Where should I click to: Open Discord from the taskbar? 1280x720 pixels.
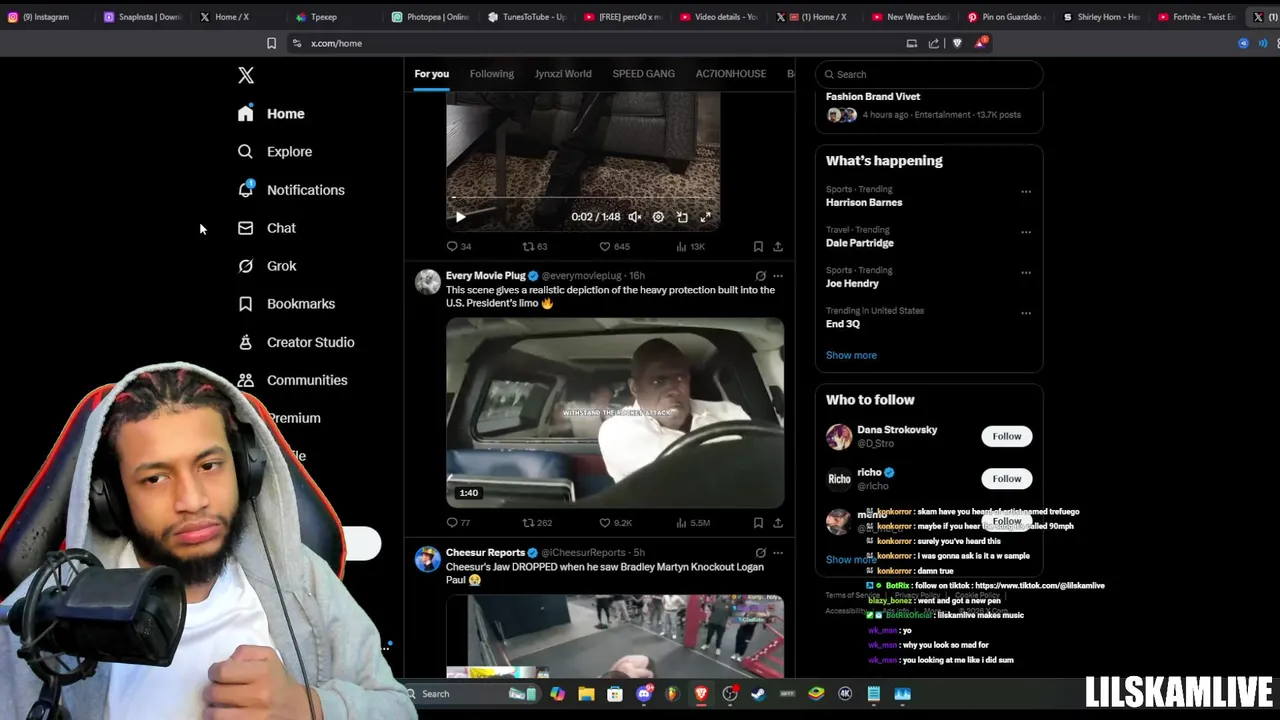tap(644, 694)
